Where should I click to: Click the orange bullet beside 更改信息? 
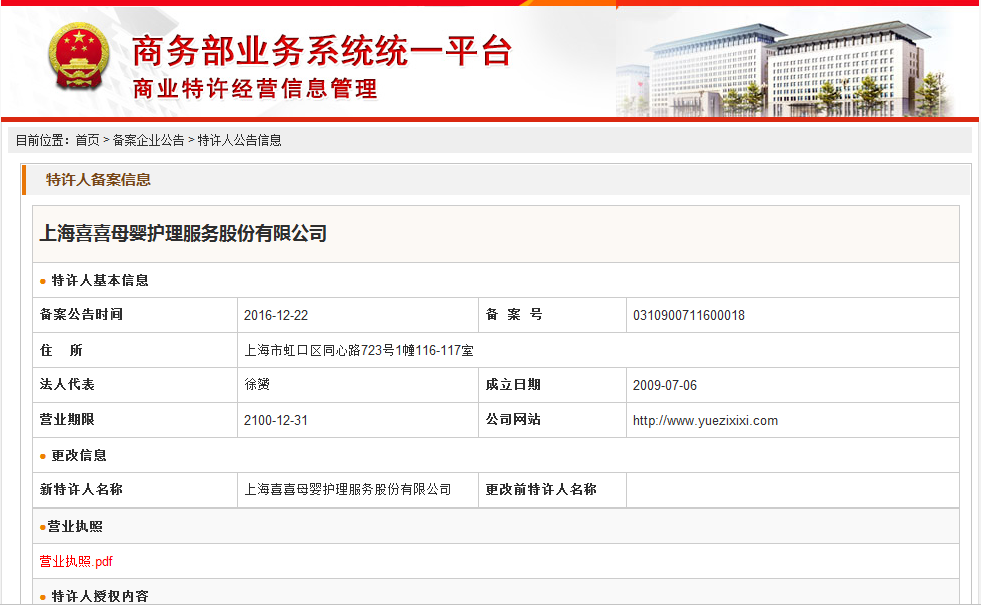tap(43, 456)
